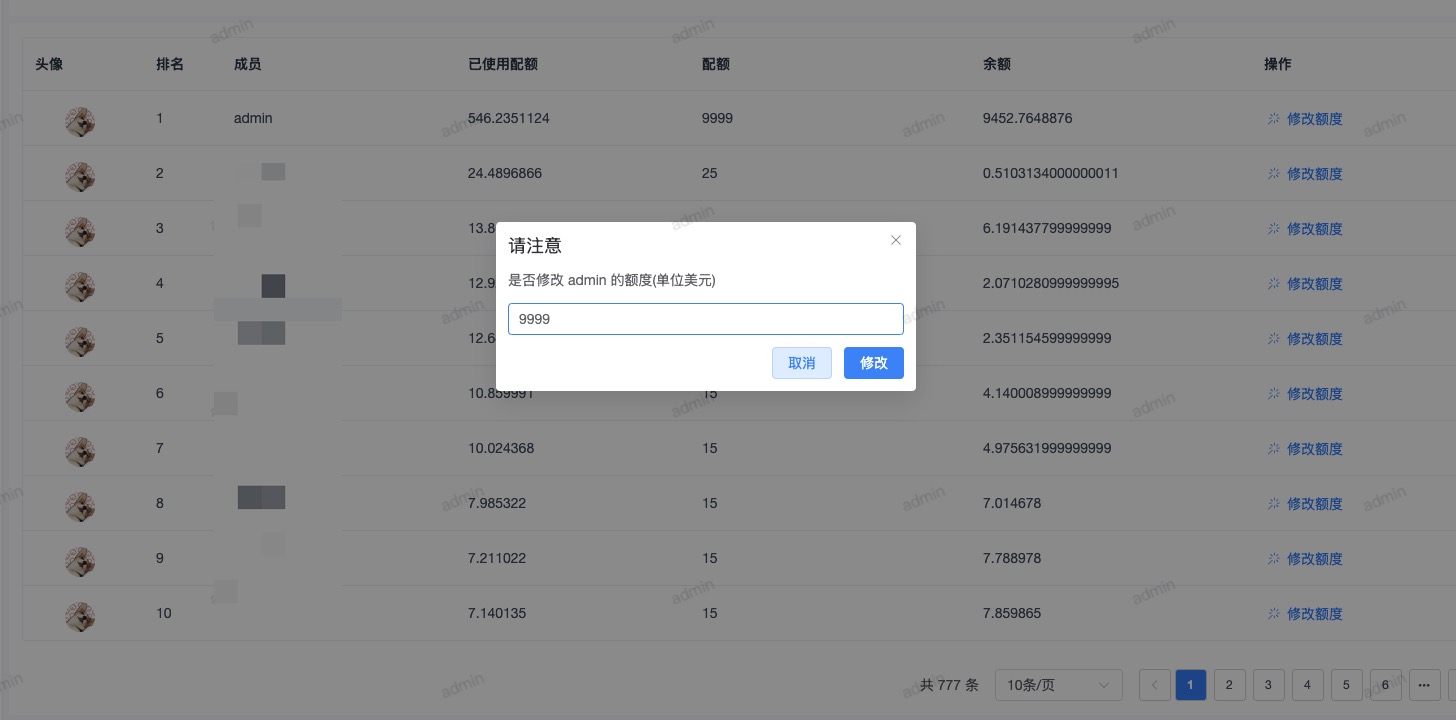The height and width of the screenshot is (720, 1456).
Task: Click the 修改 button to confirm quota change
Action: (x=873, y=363)
